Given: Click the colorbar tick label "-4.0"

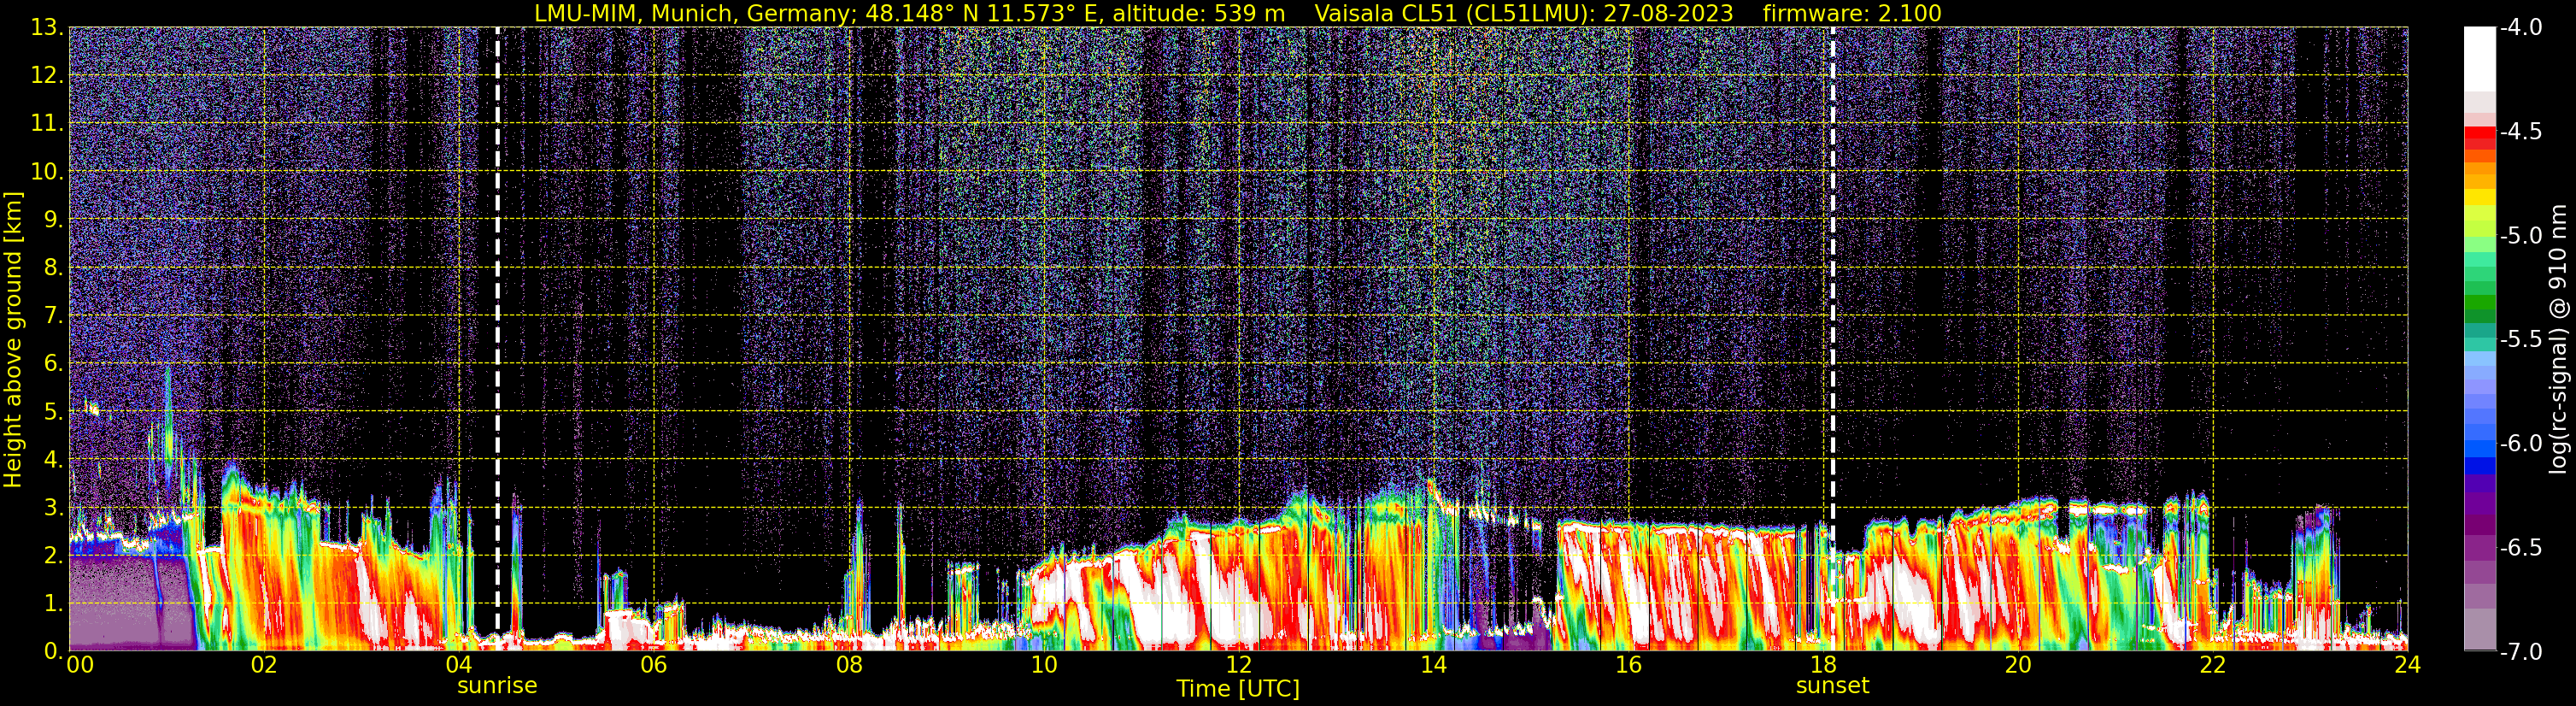Looking at the screenshot, I should [x=2520, y=27].
